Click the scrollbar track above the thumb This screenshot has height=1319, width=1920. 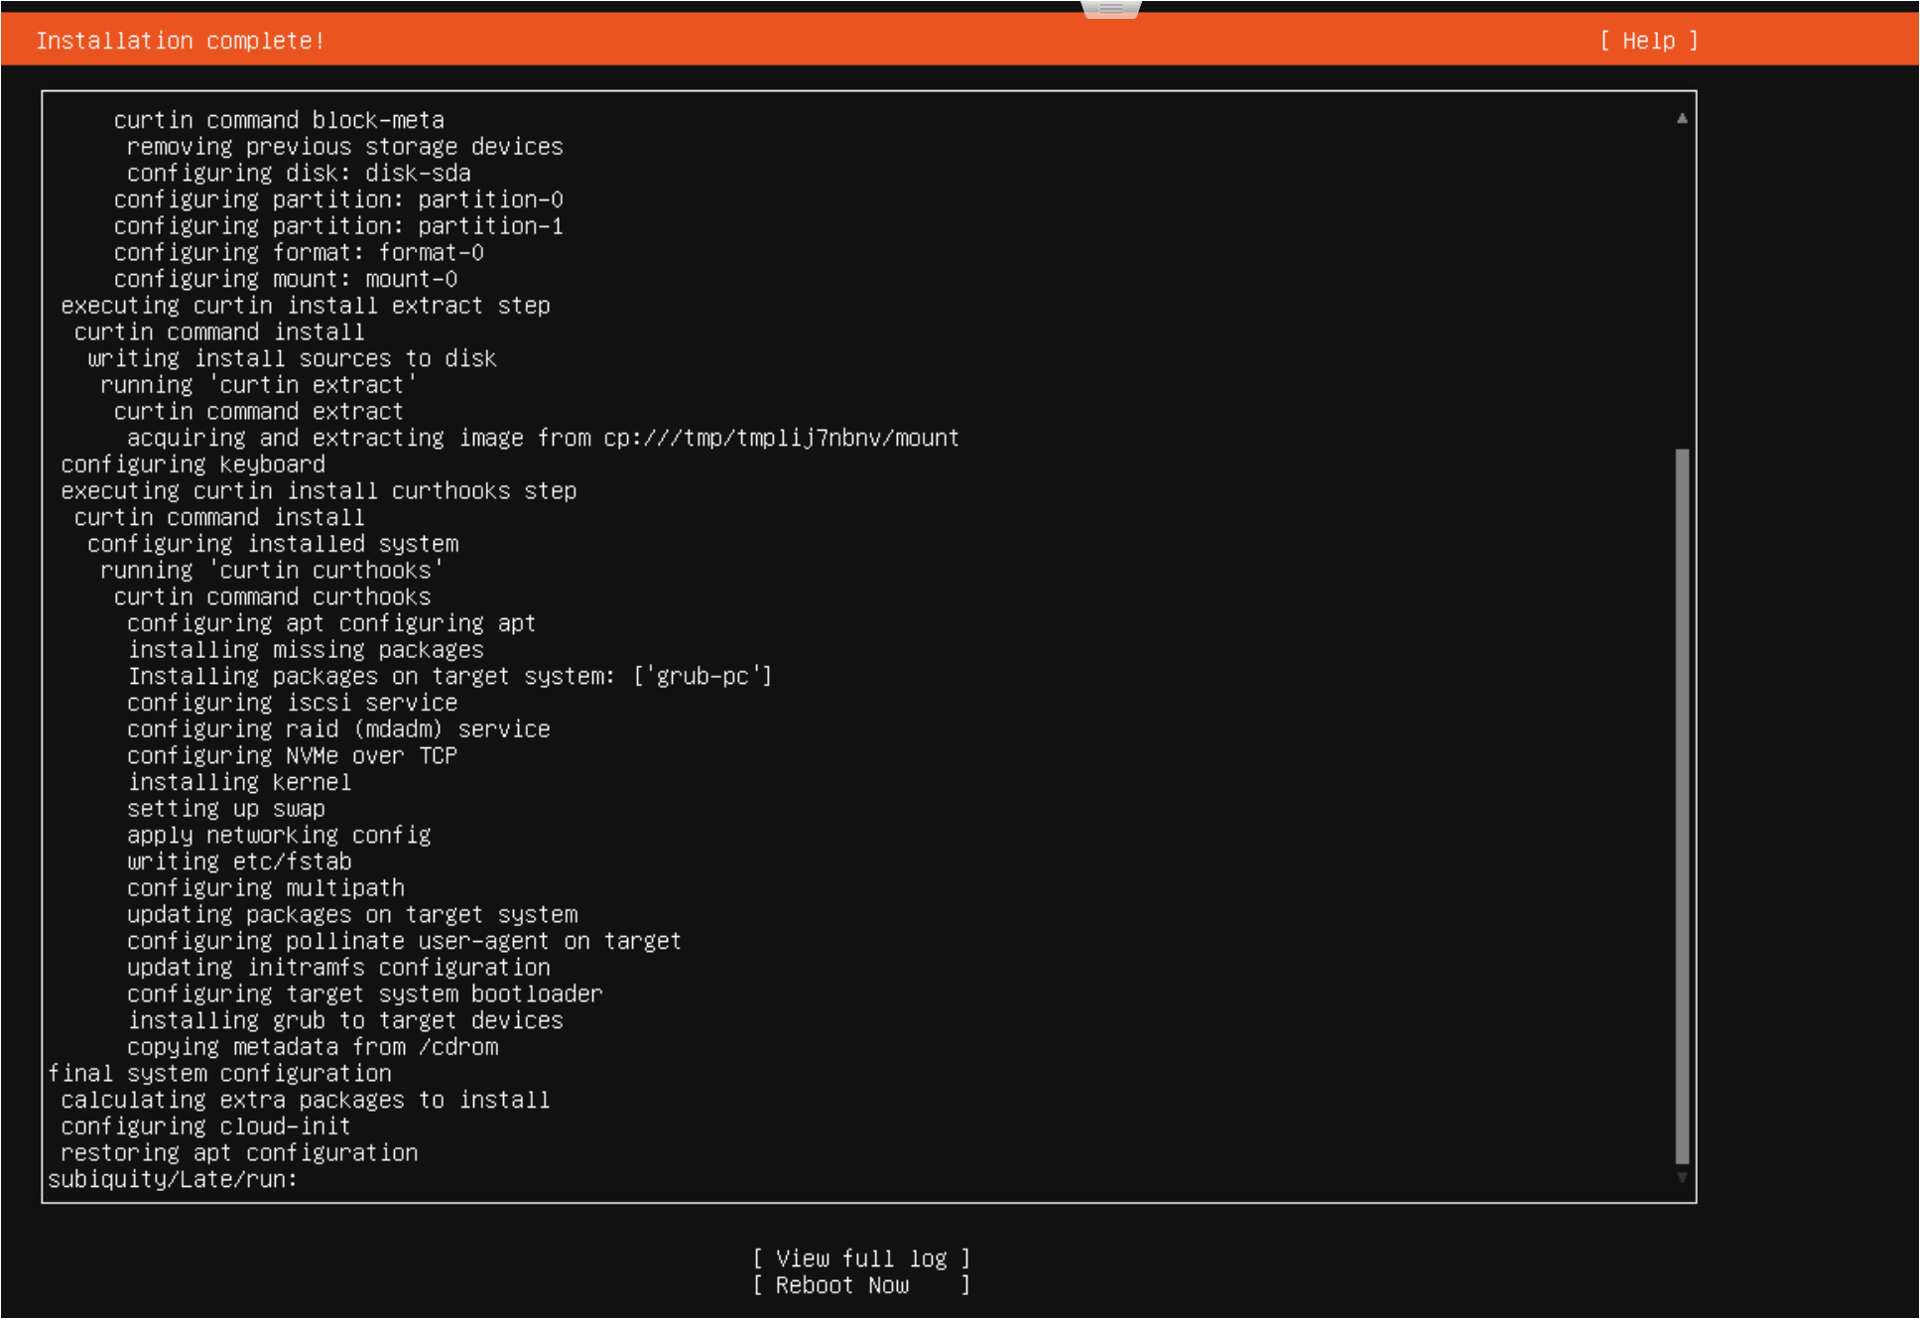click(x=1682, y=285)
